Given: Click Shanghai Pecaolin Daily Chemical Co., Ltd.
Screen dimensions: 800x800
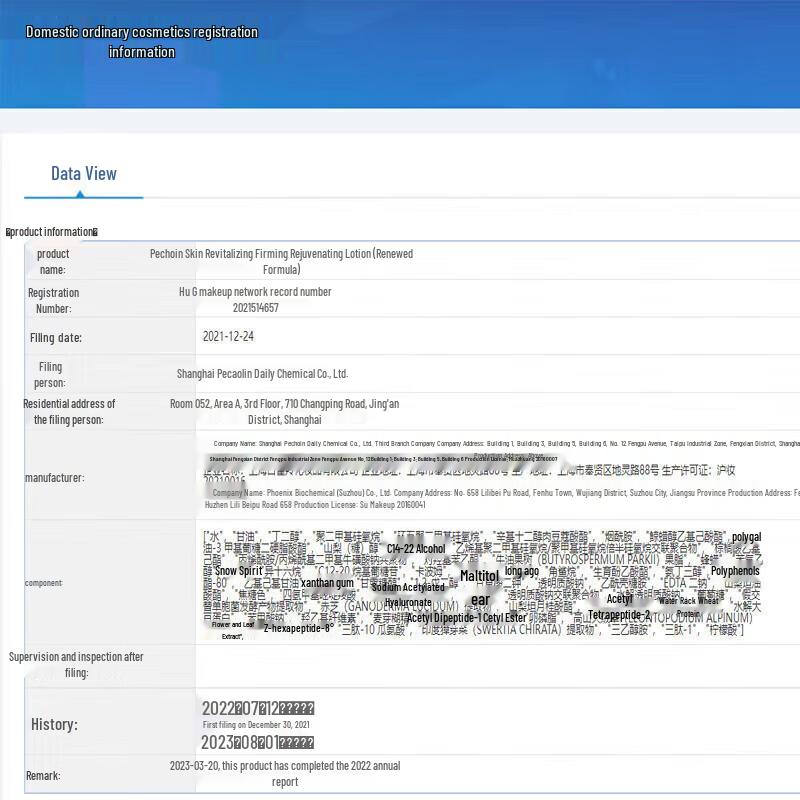Looking at the screenshot, I should pyautogui.click(x=262, y=374).
